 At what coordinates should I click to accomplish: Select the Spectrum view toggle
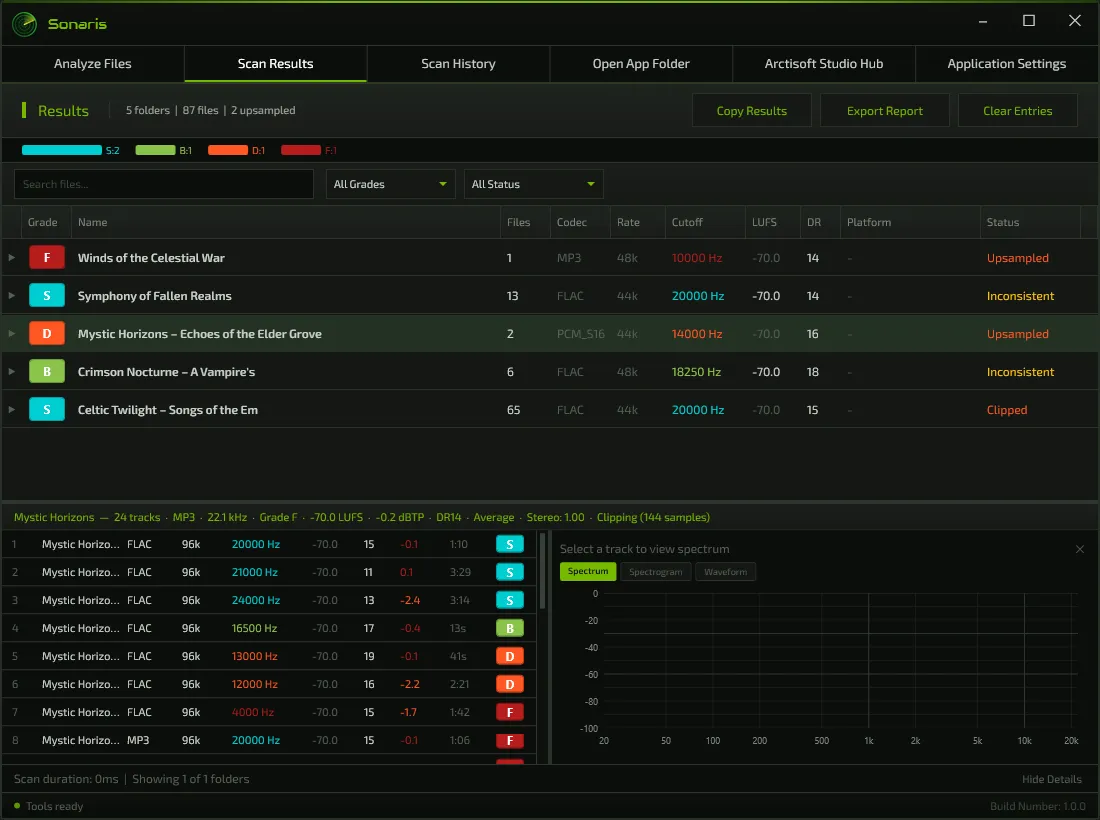(x=588, y=572)
